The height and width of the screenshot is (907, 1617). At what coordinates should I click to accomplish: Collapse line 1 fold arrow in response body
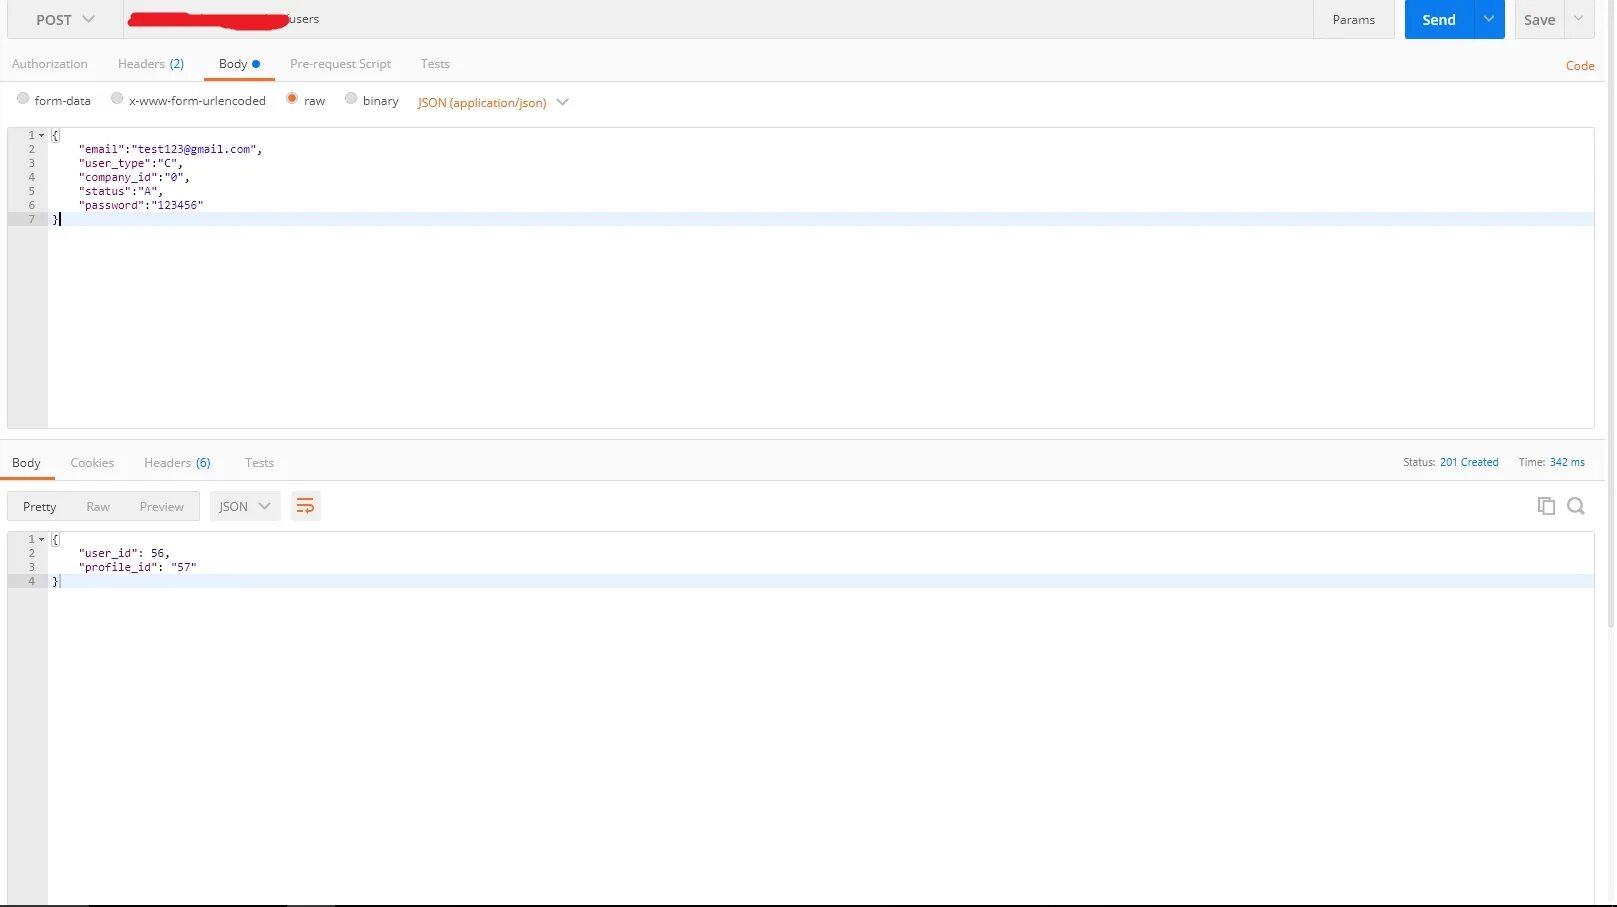42,539
